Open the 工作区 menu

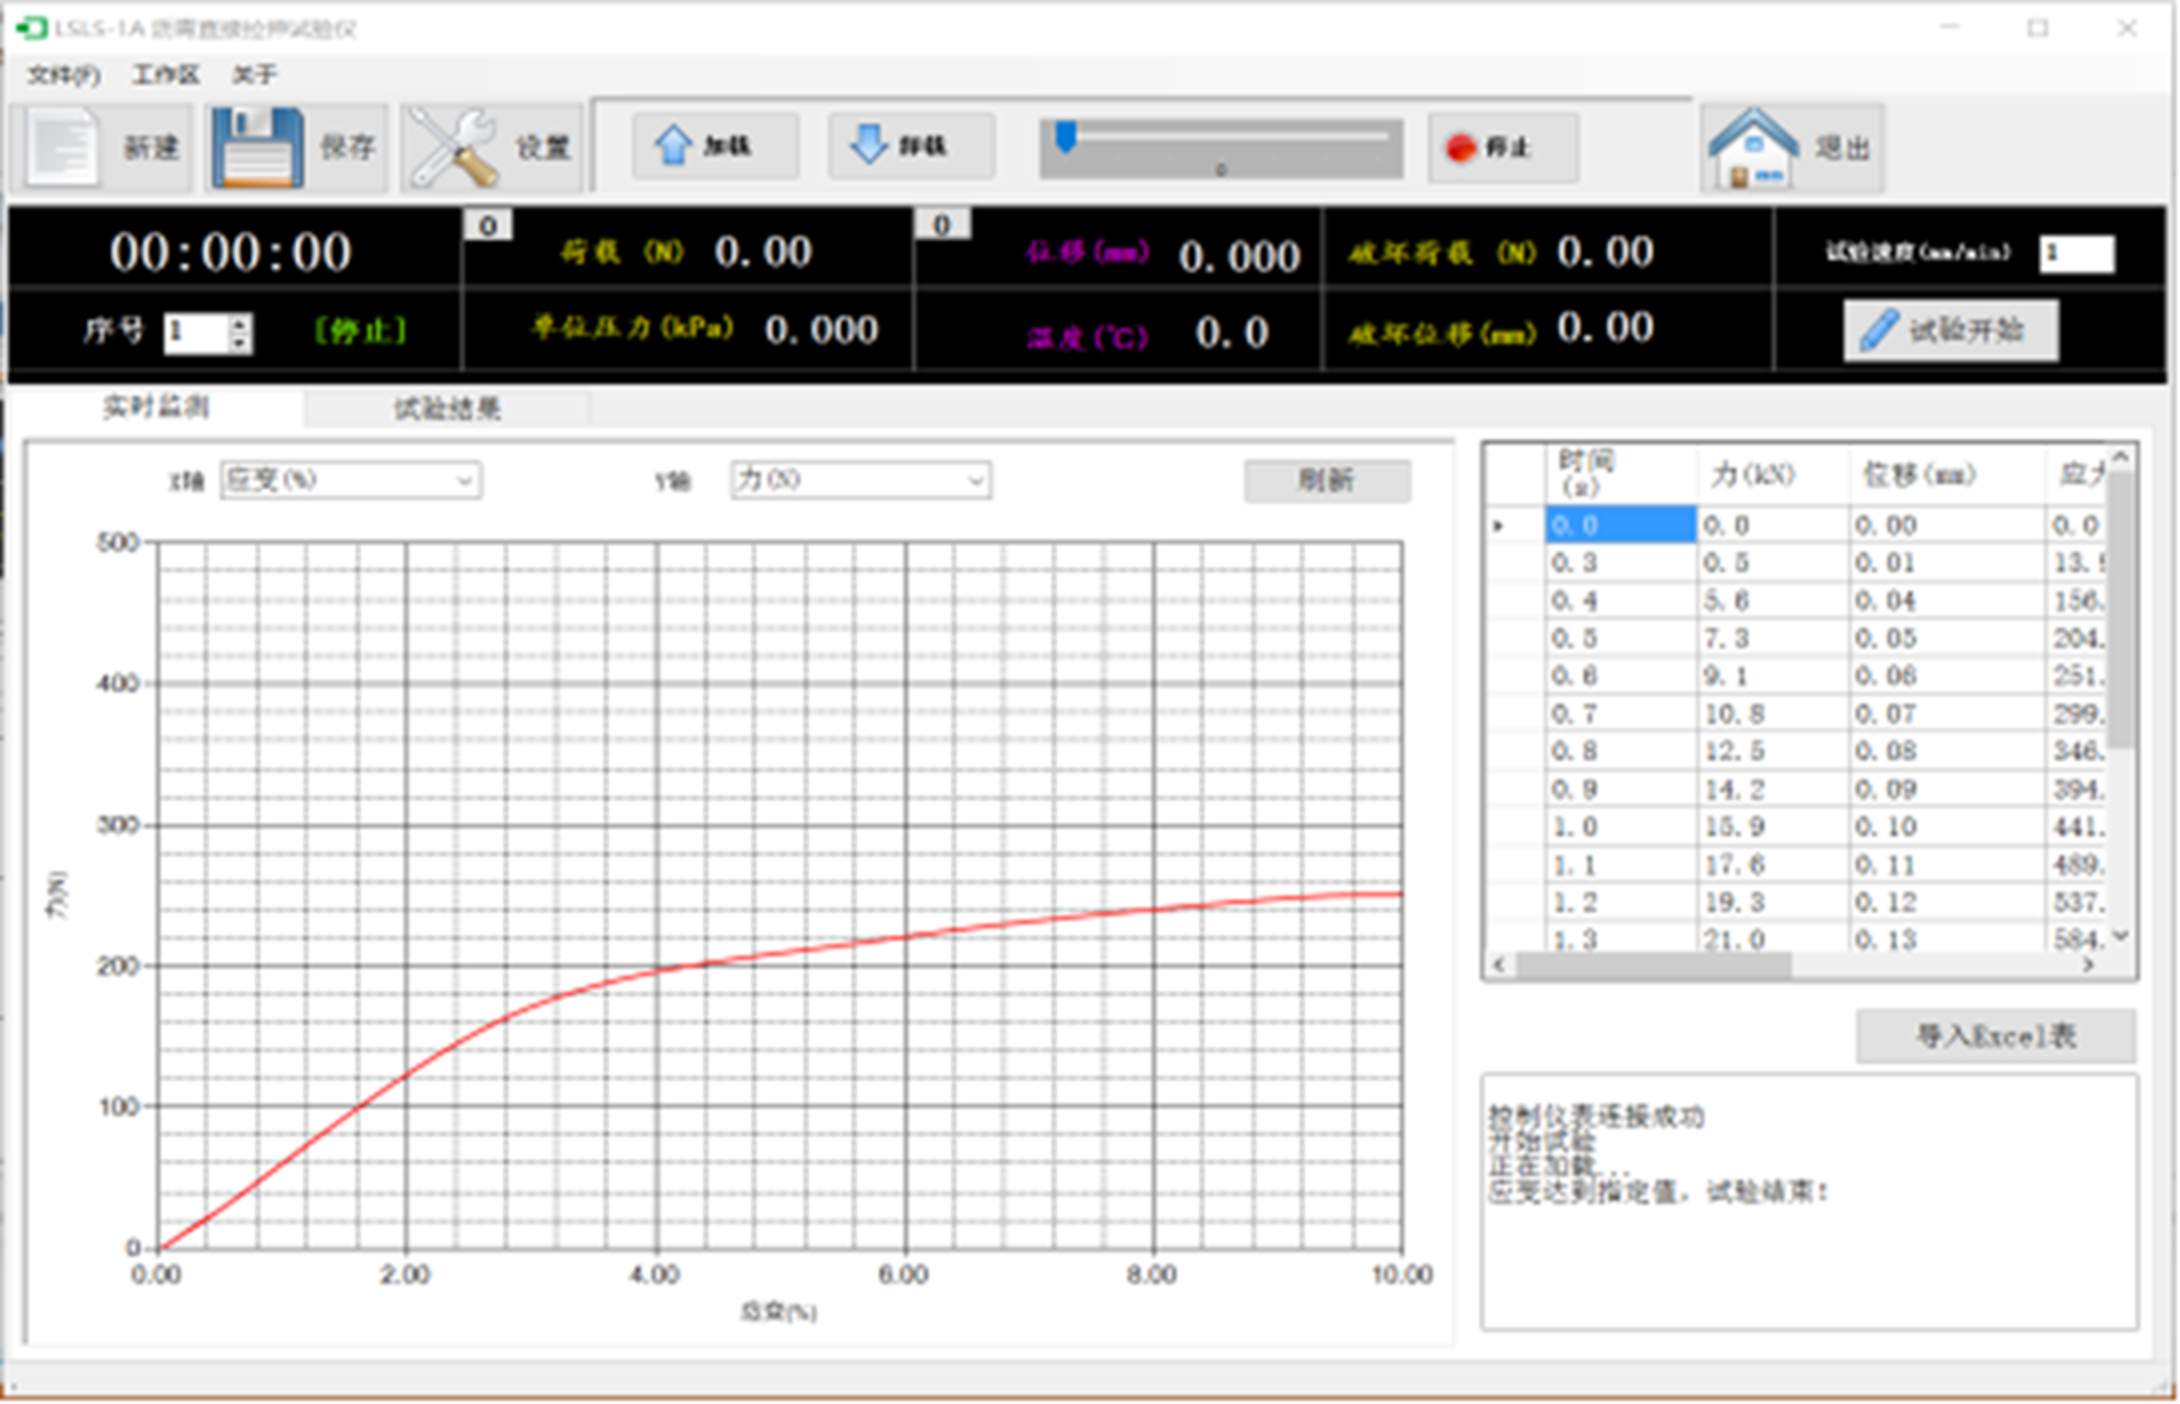(166, 75)
